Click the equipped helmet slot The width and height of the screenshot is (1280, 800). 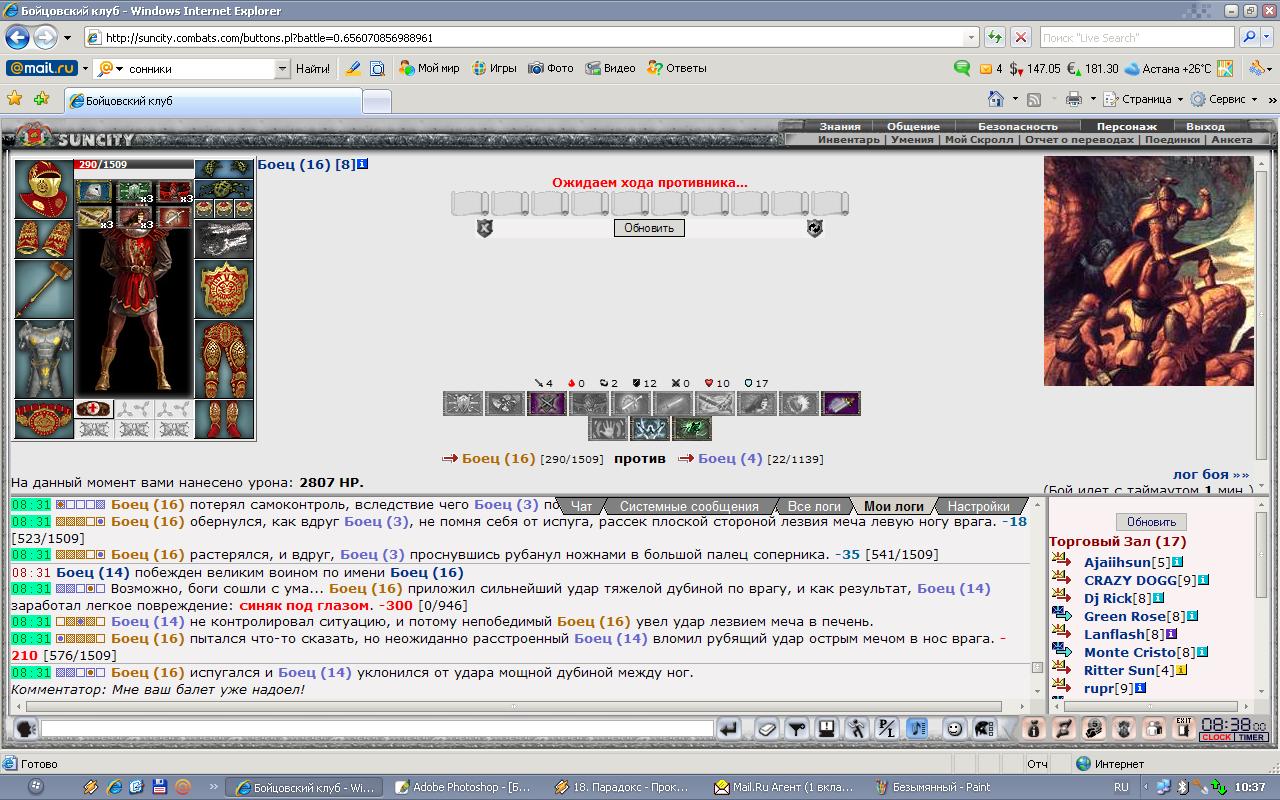[43, 189]
